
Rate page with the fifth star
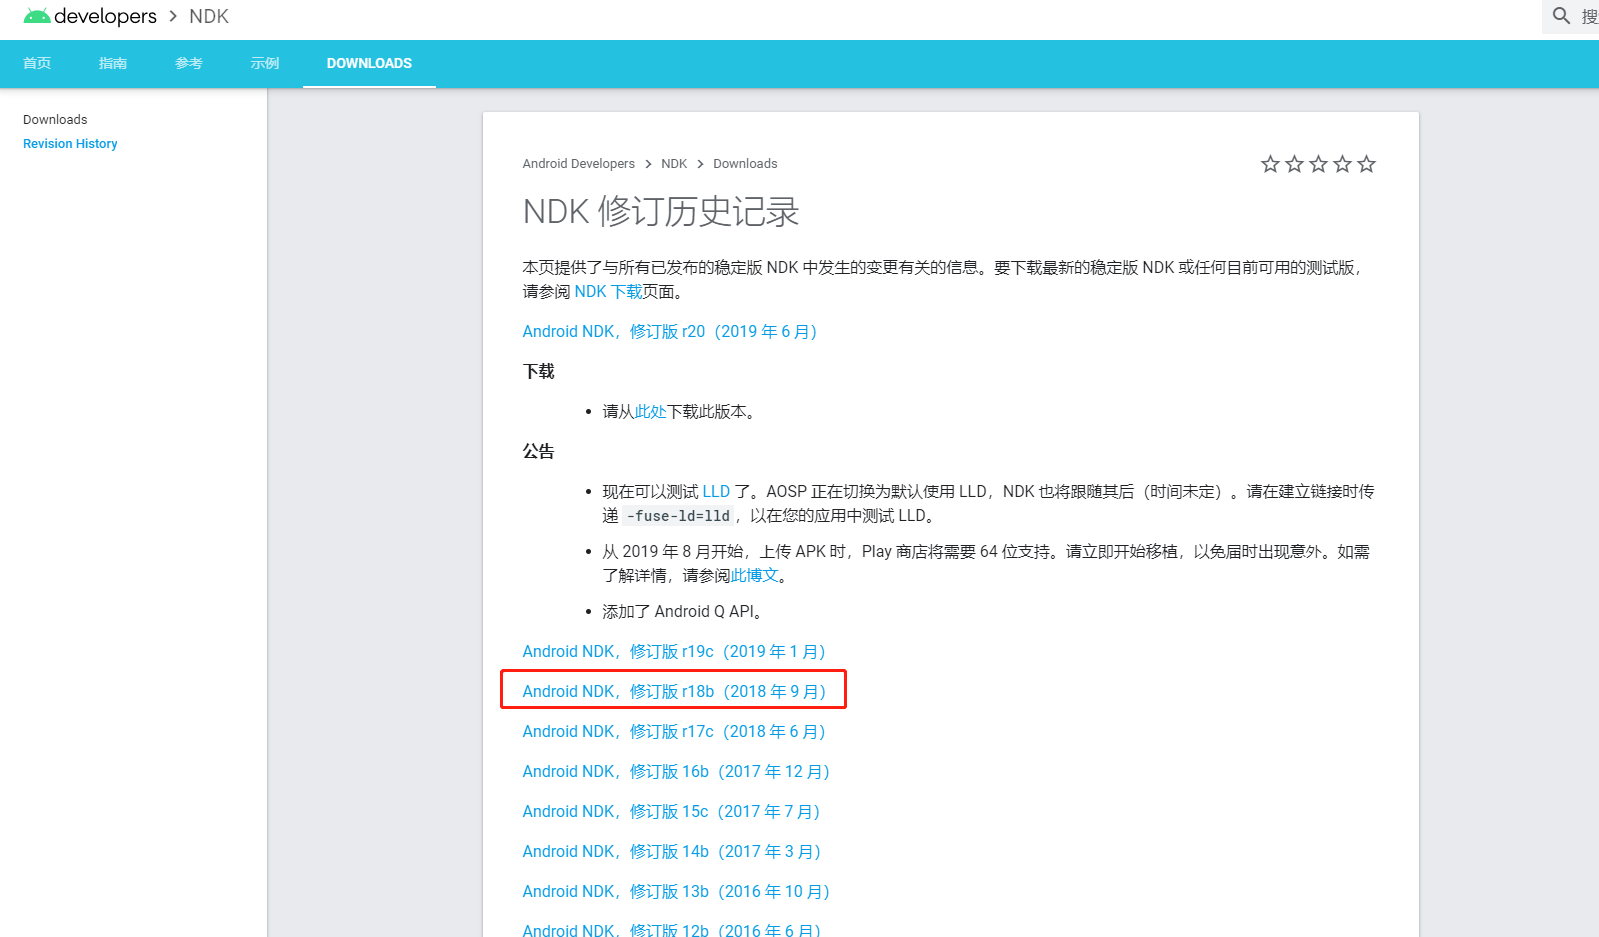1366,164
